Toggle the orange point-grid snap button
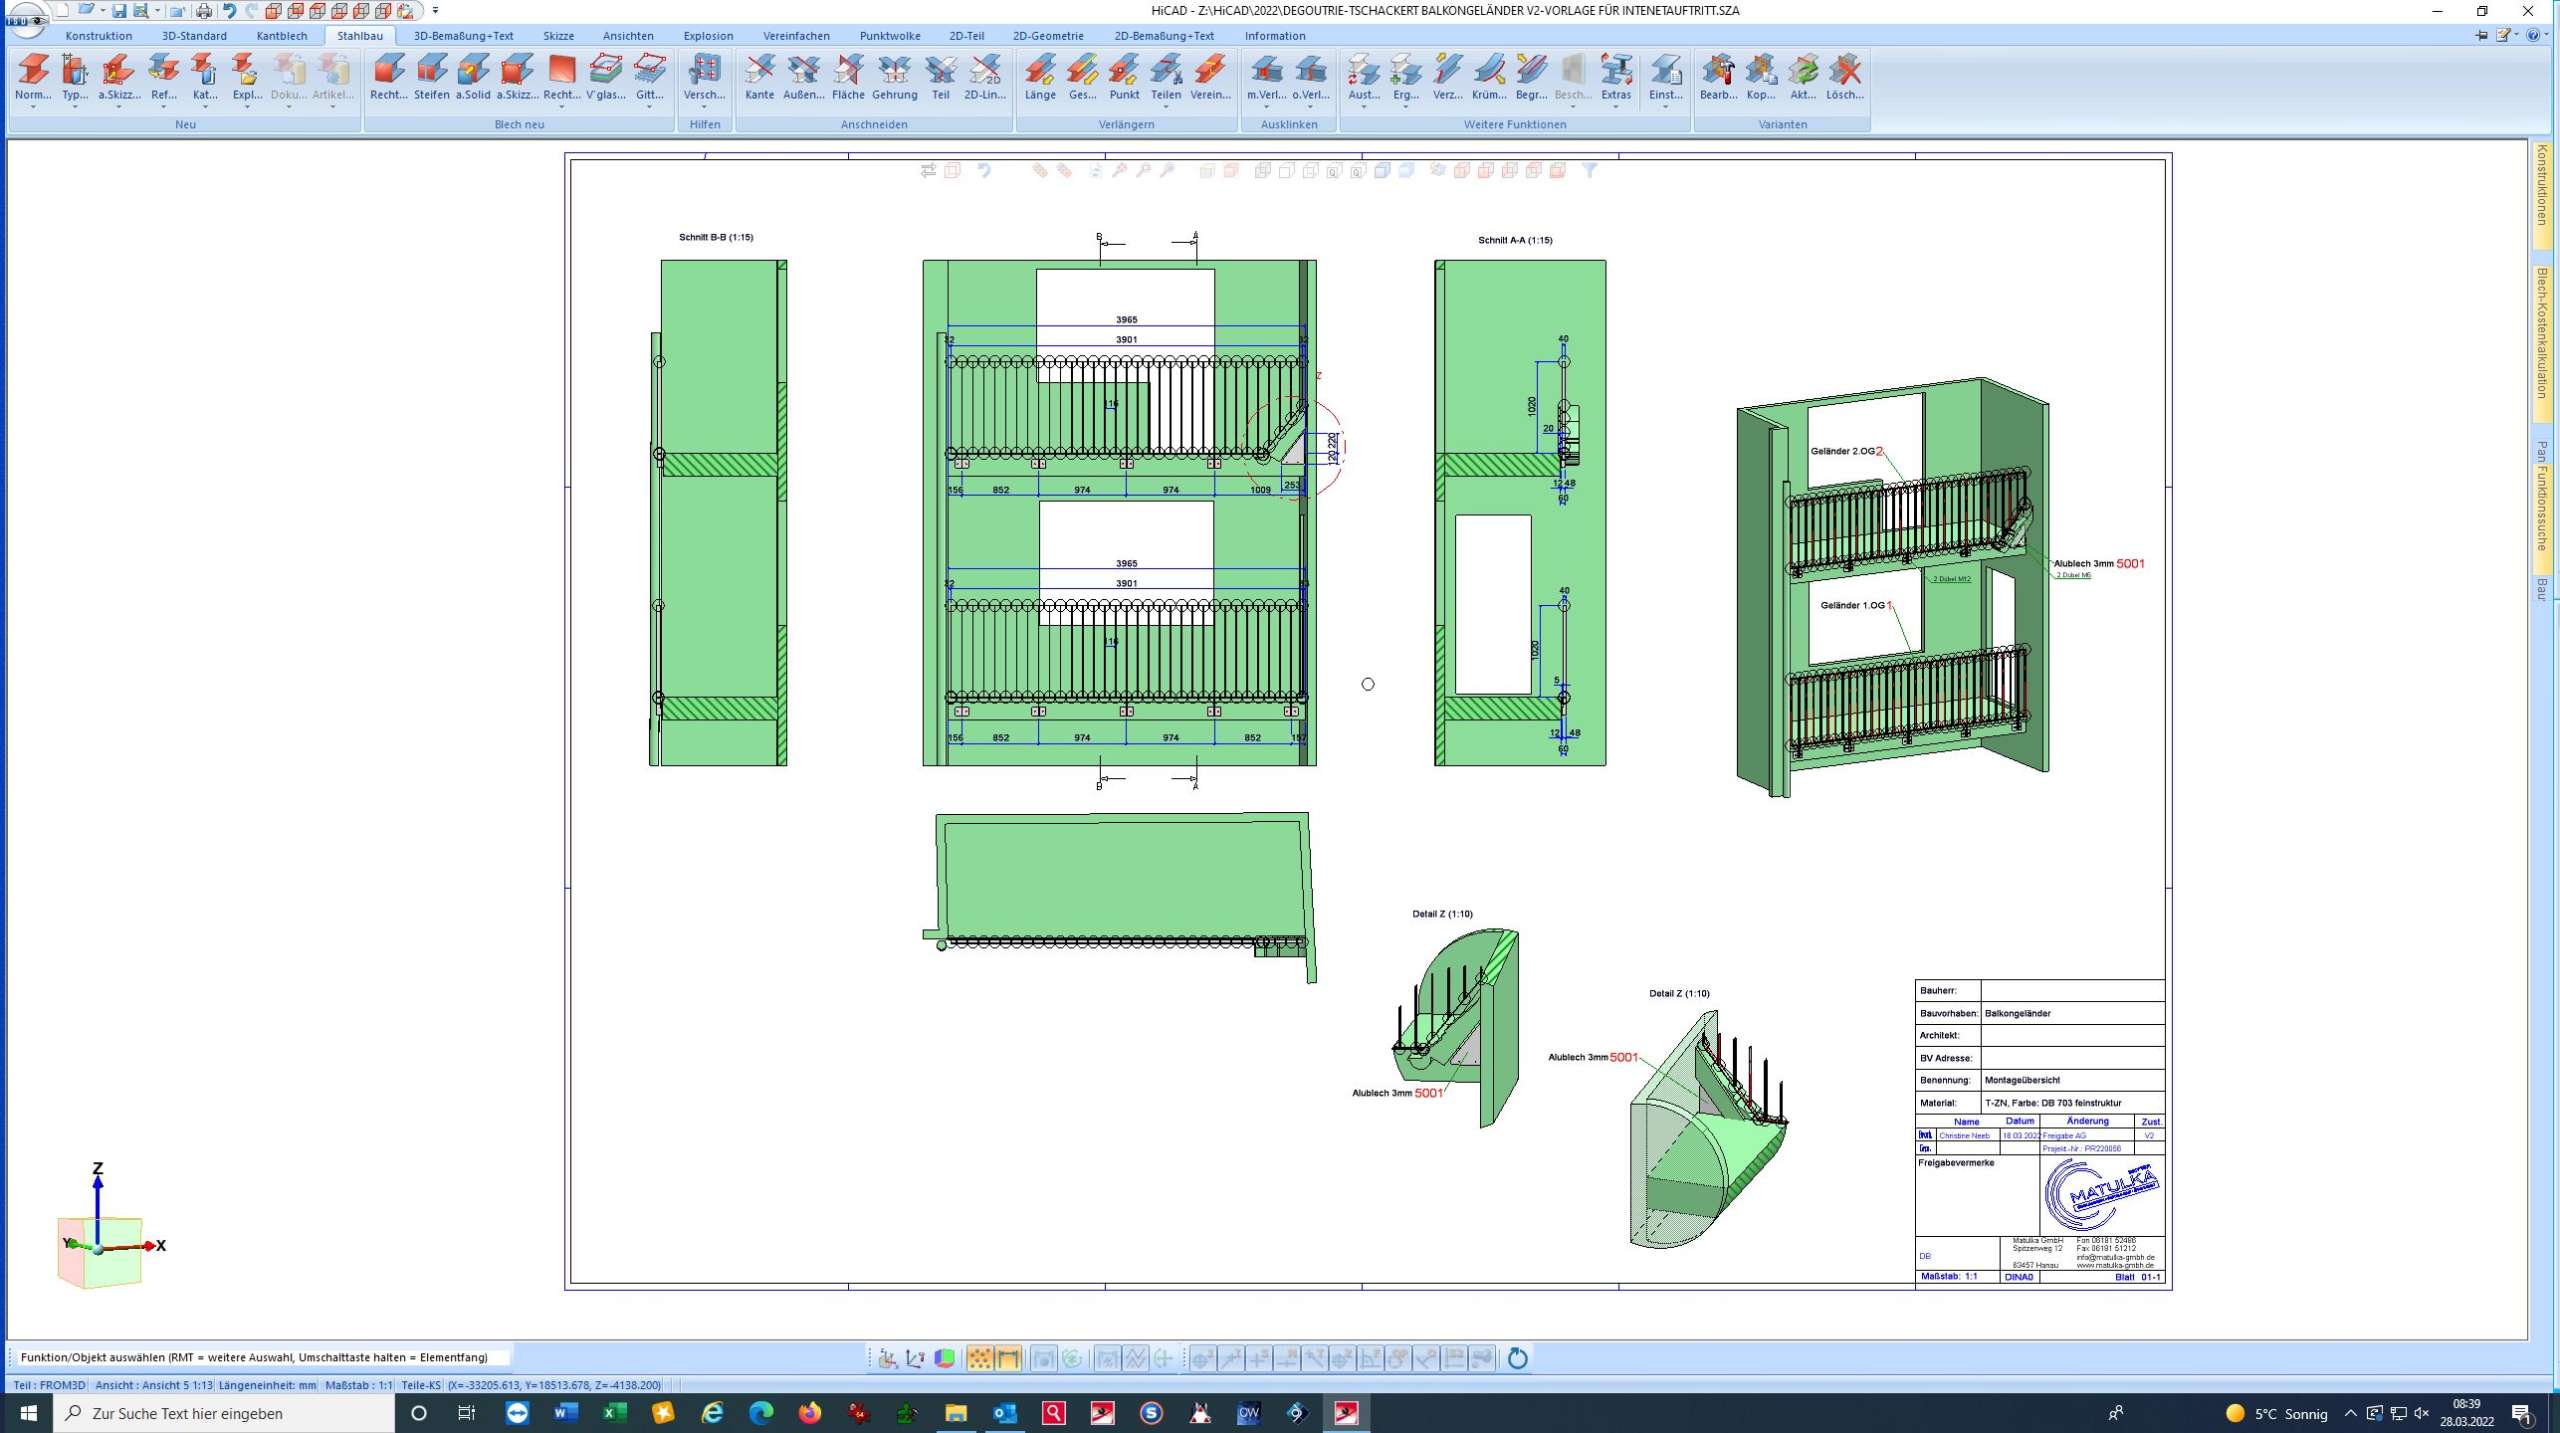This screenshot has width=2560, height=1433. tap(980, 1358)
